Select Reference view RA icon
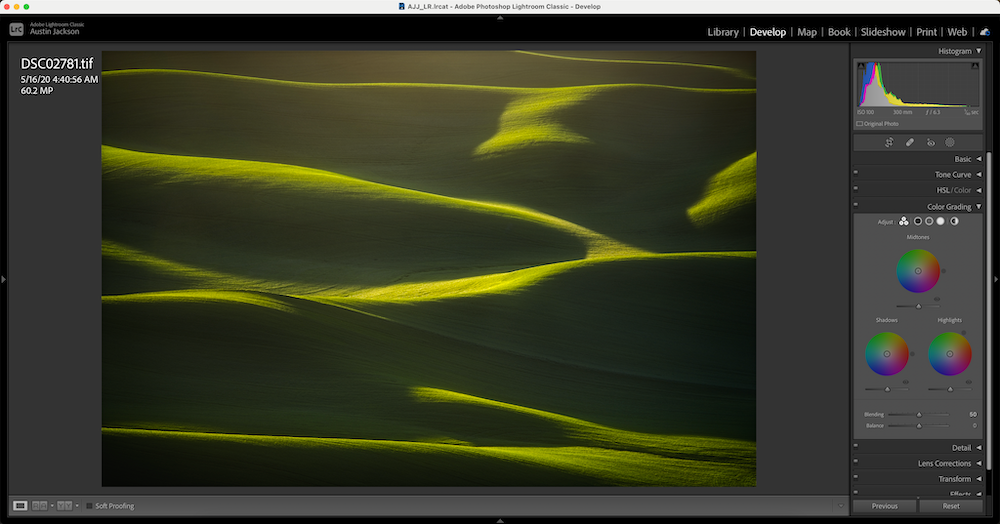This screenshot has height=524, width=1000. coord(40,506)
